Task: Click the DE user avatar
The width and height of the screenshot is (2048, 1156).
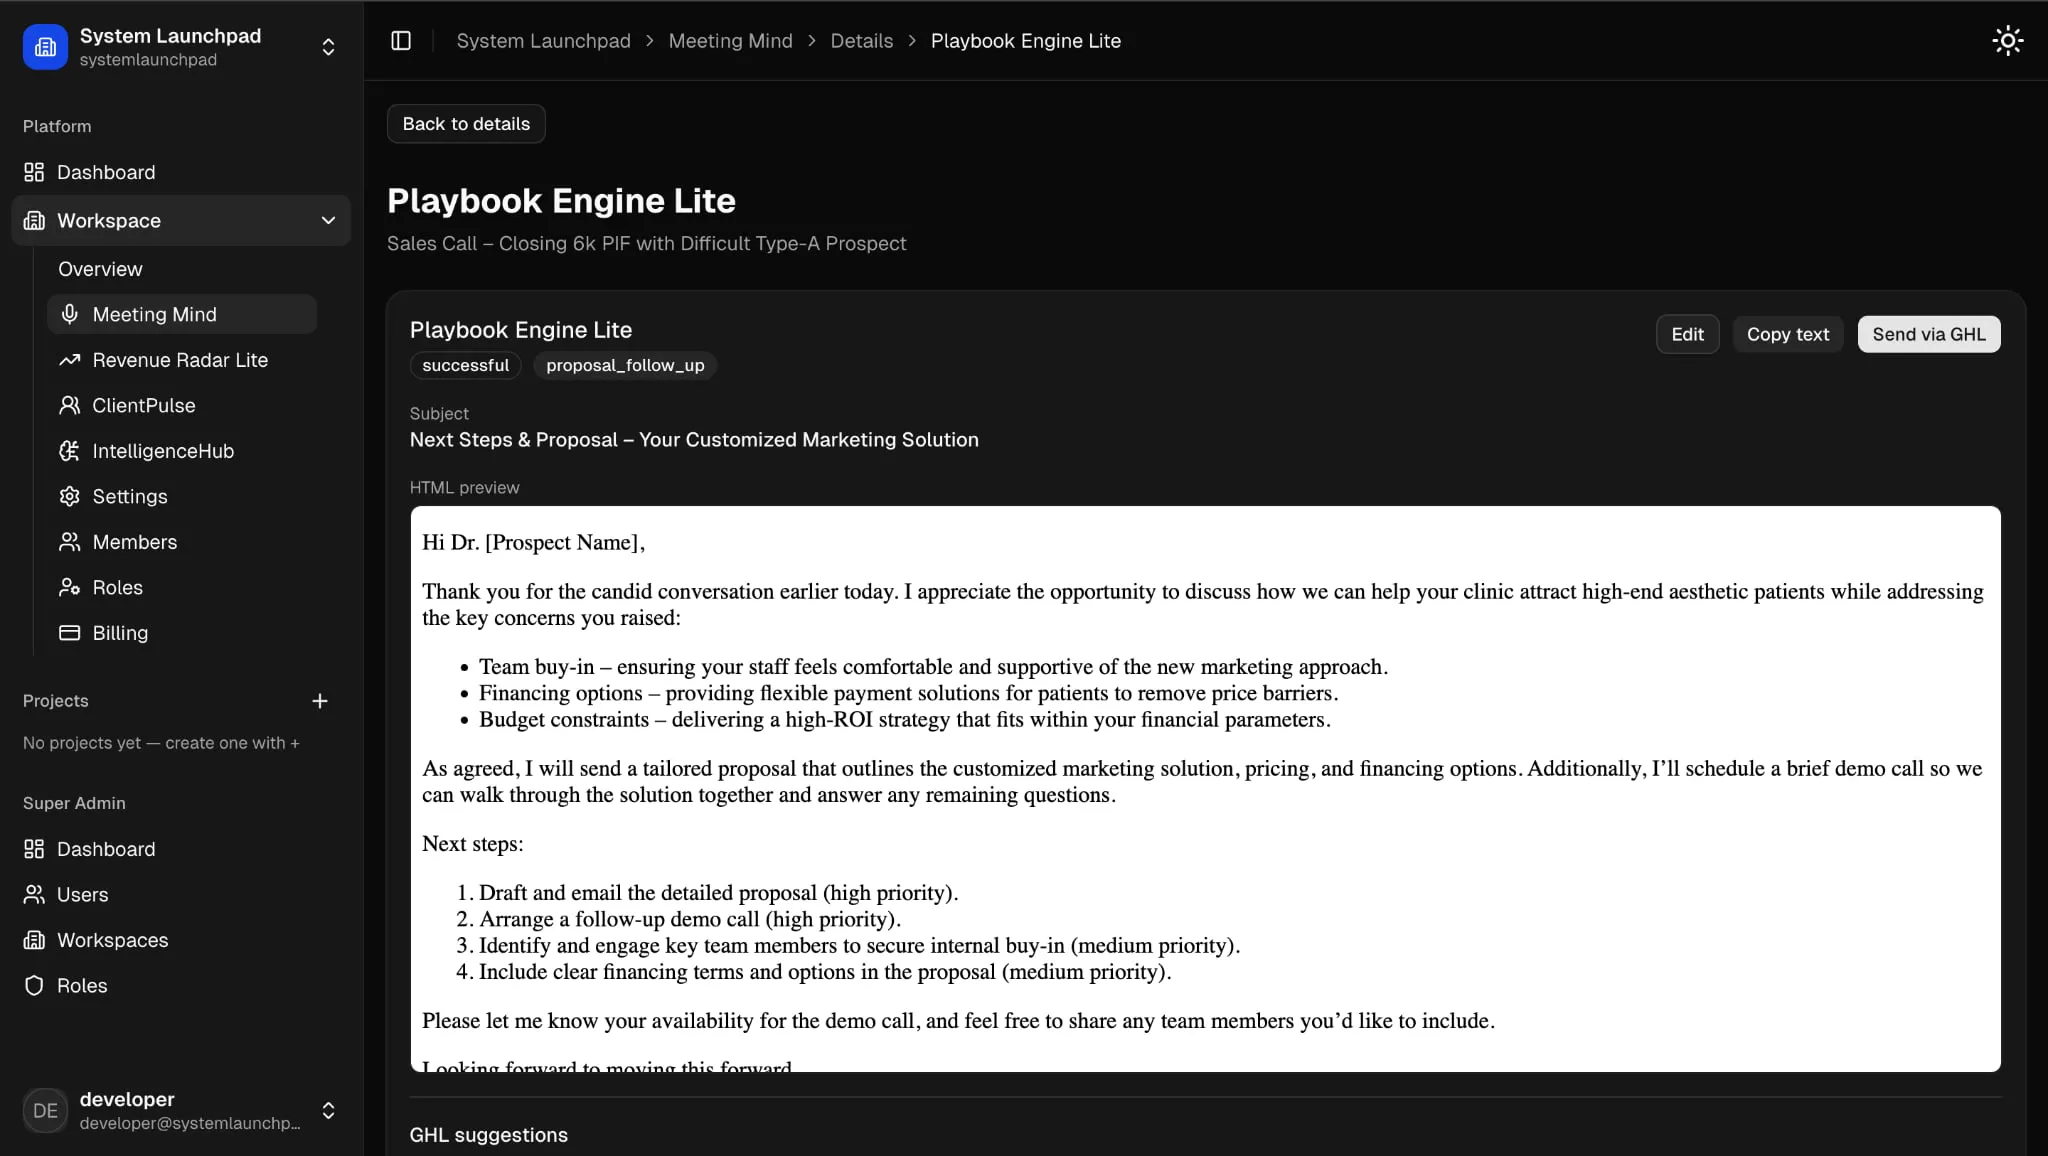Action: 45,1110
